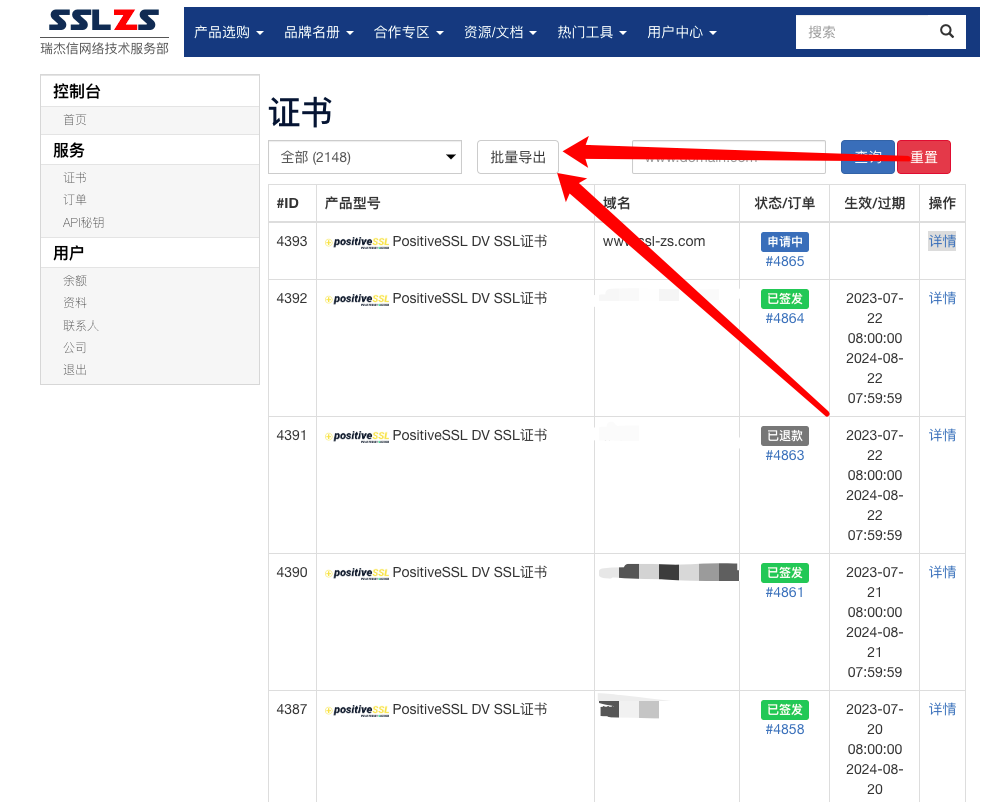This screenshot has height=802, width=999.
Task: Click the 控制台 sidebar heading
Action: click(x=76, y=91)
